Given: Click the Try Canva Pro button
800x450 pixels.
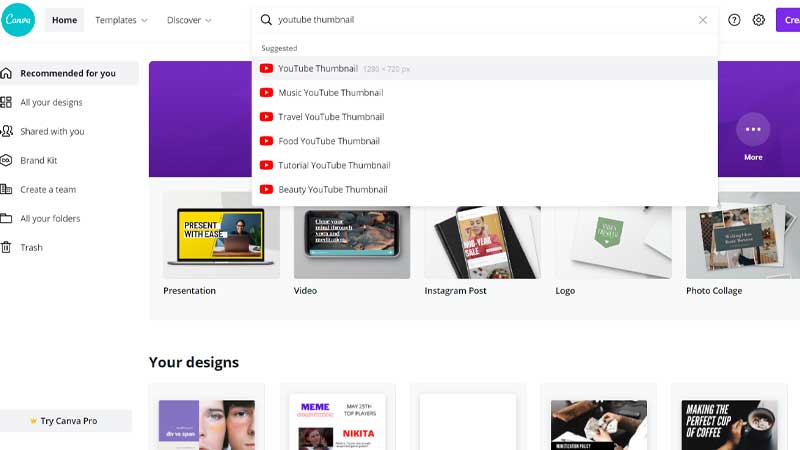Looking at the screenshot, I should [x=66, y=421].
